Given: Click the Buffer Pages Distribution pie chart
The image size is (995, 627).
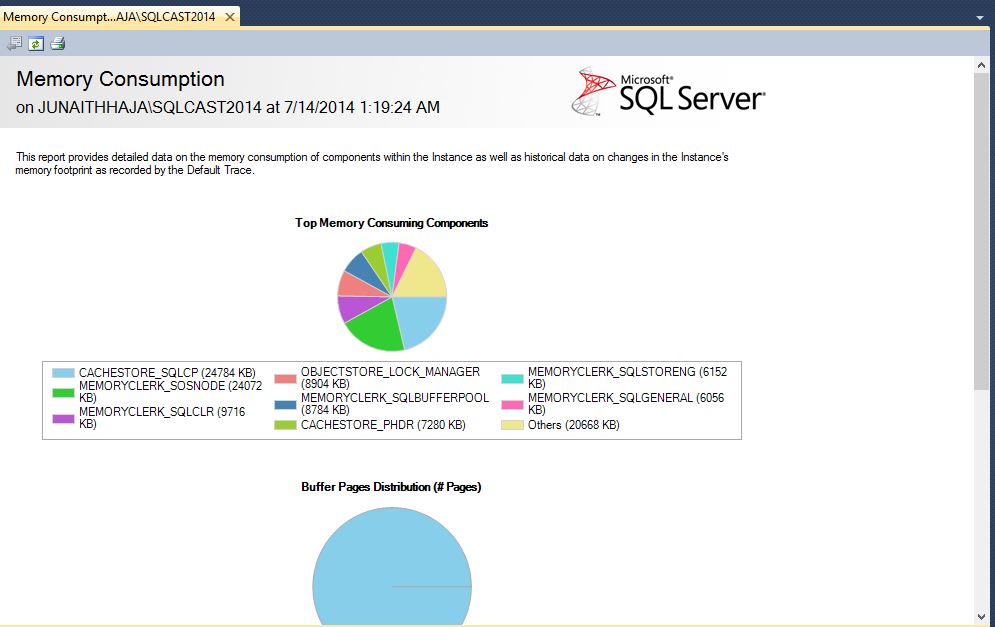Looking at the screenshot, I should click(392, 566).
